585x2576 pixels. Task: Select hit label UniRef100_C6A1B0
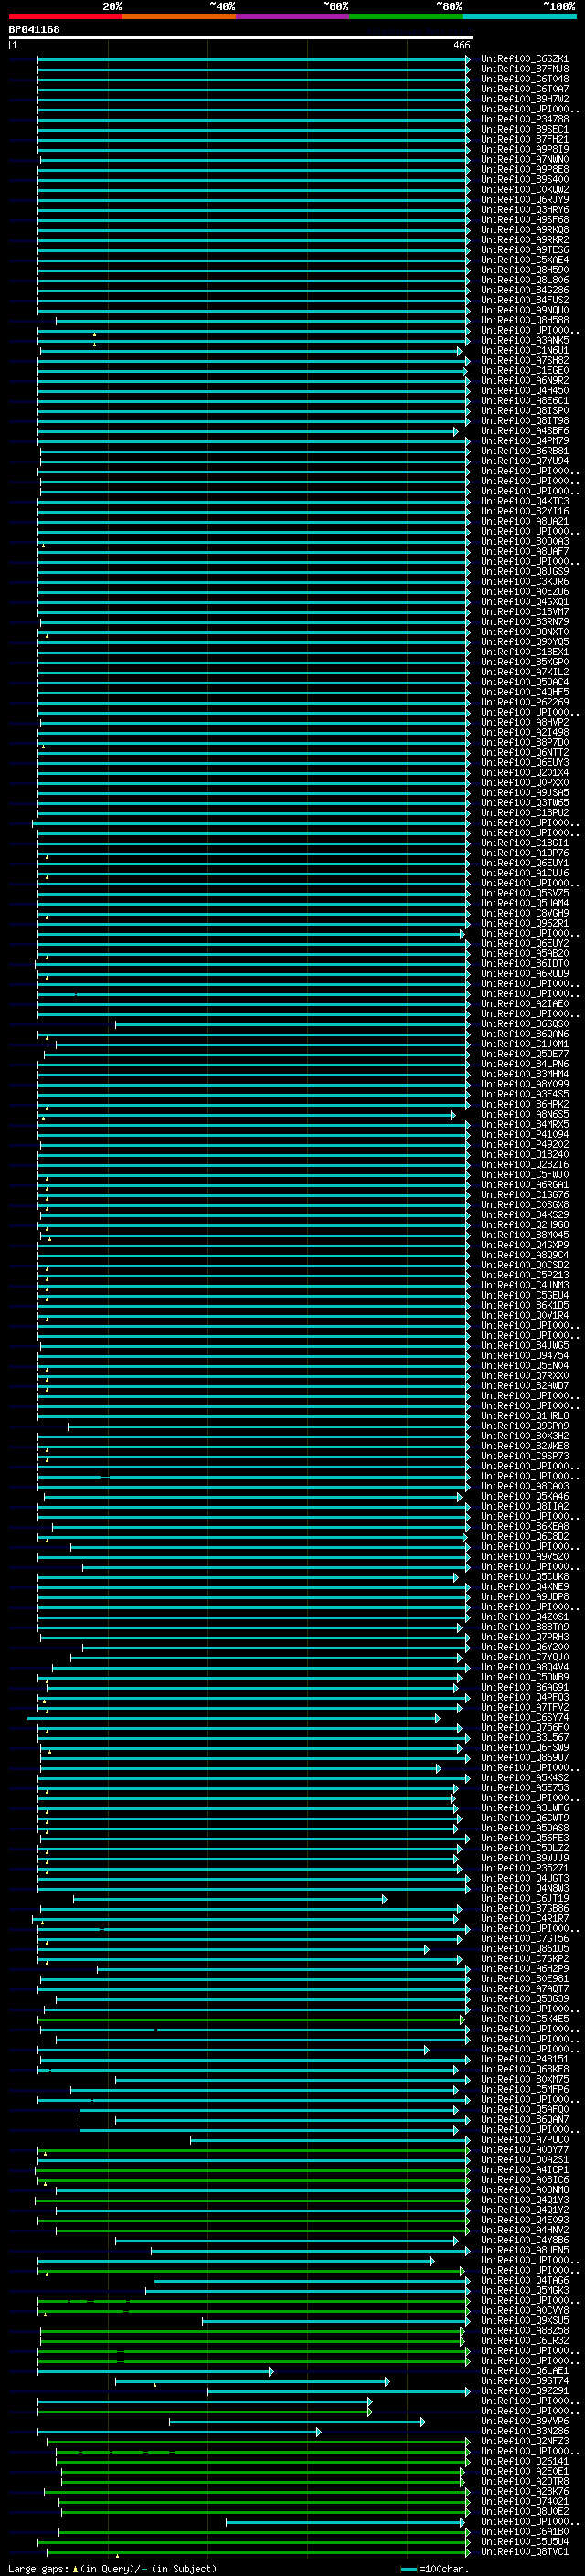click(x=524, y=2531)
